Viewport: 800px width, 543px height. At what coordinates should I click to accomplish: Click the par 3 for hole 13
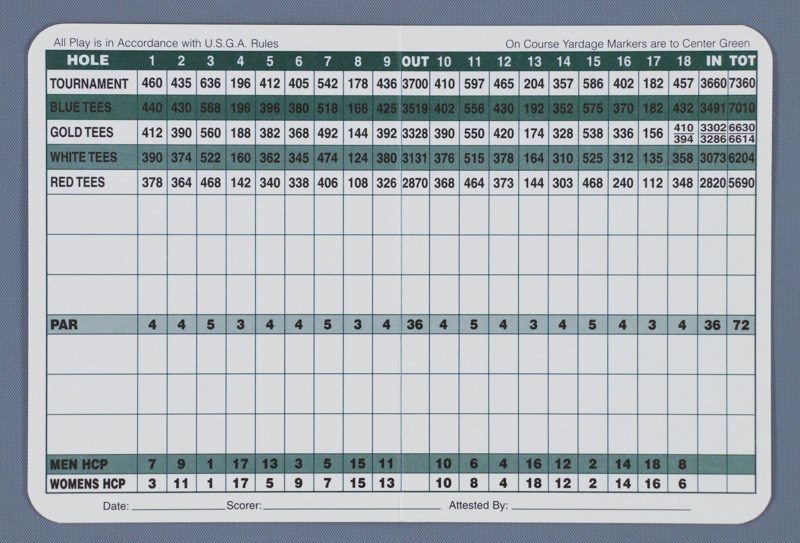(533, 325)
